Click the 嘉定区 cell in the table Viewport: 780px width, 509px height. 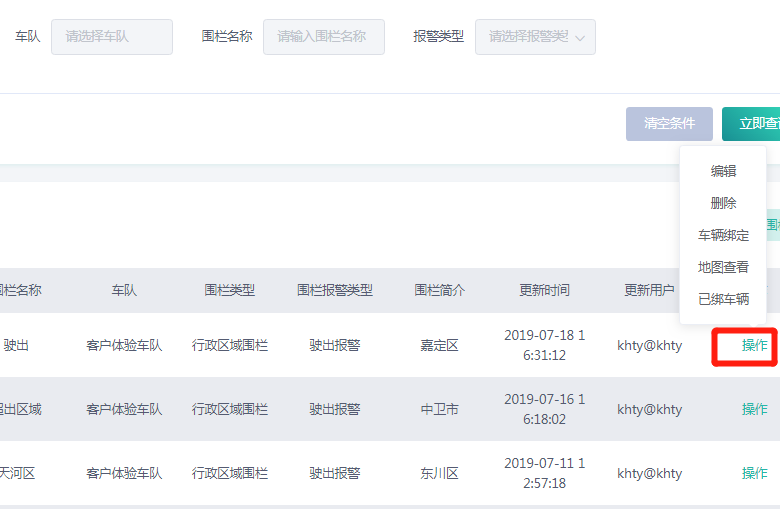(x=440, y=346)
